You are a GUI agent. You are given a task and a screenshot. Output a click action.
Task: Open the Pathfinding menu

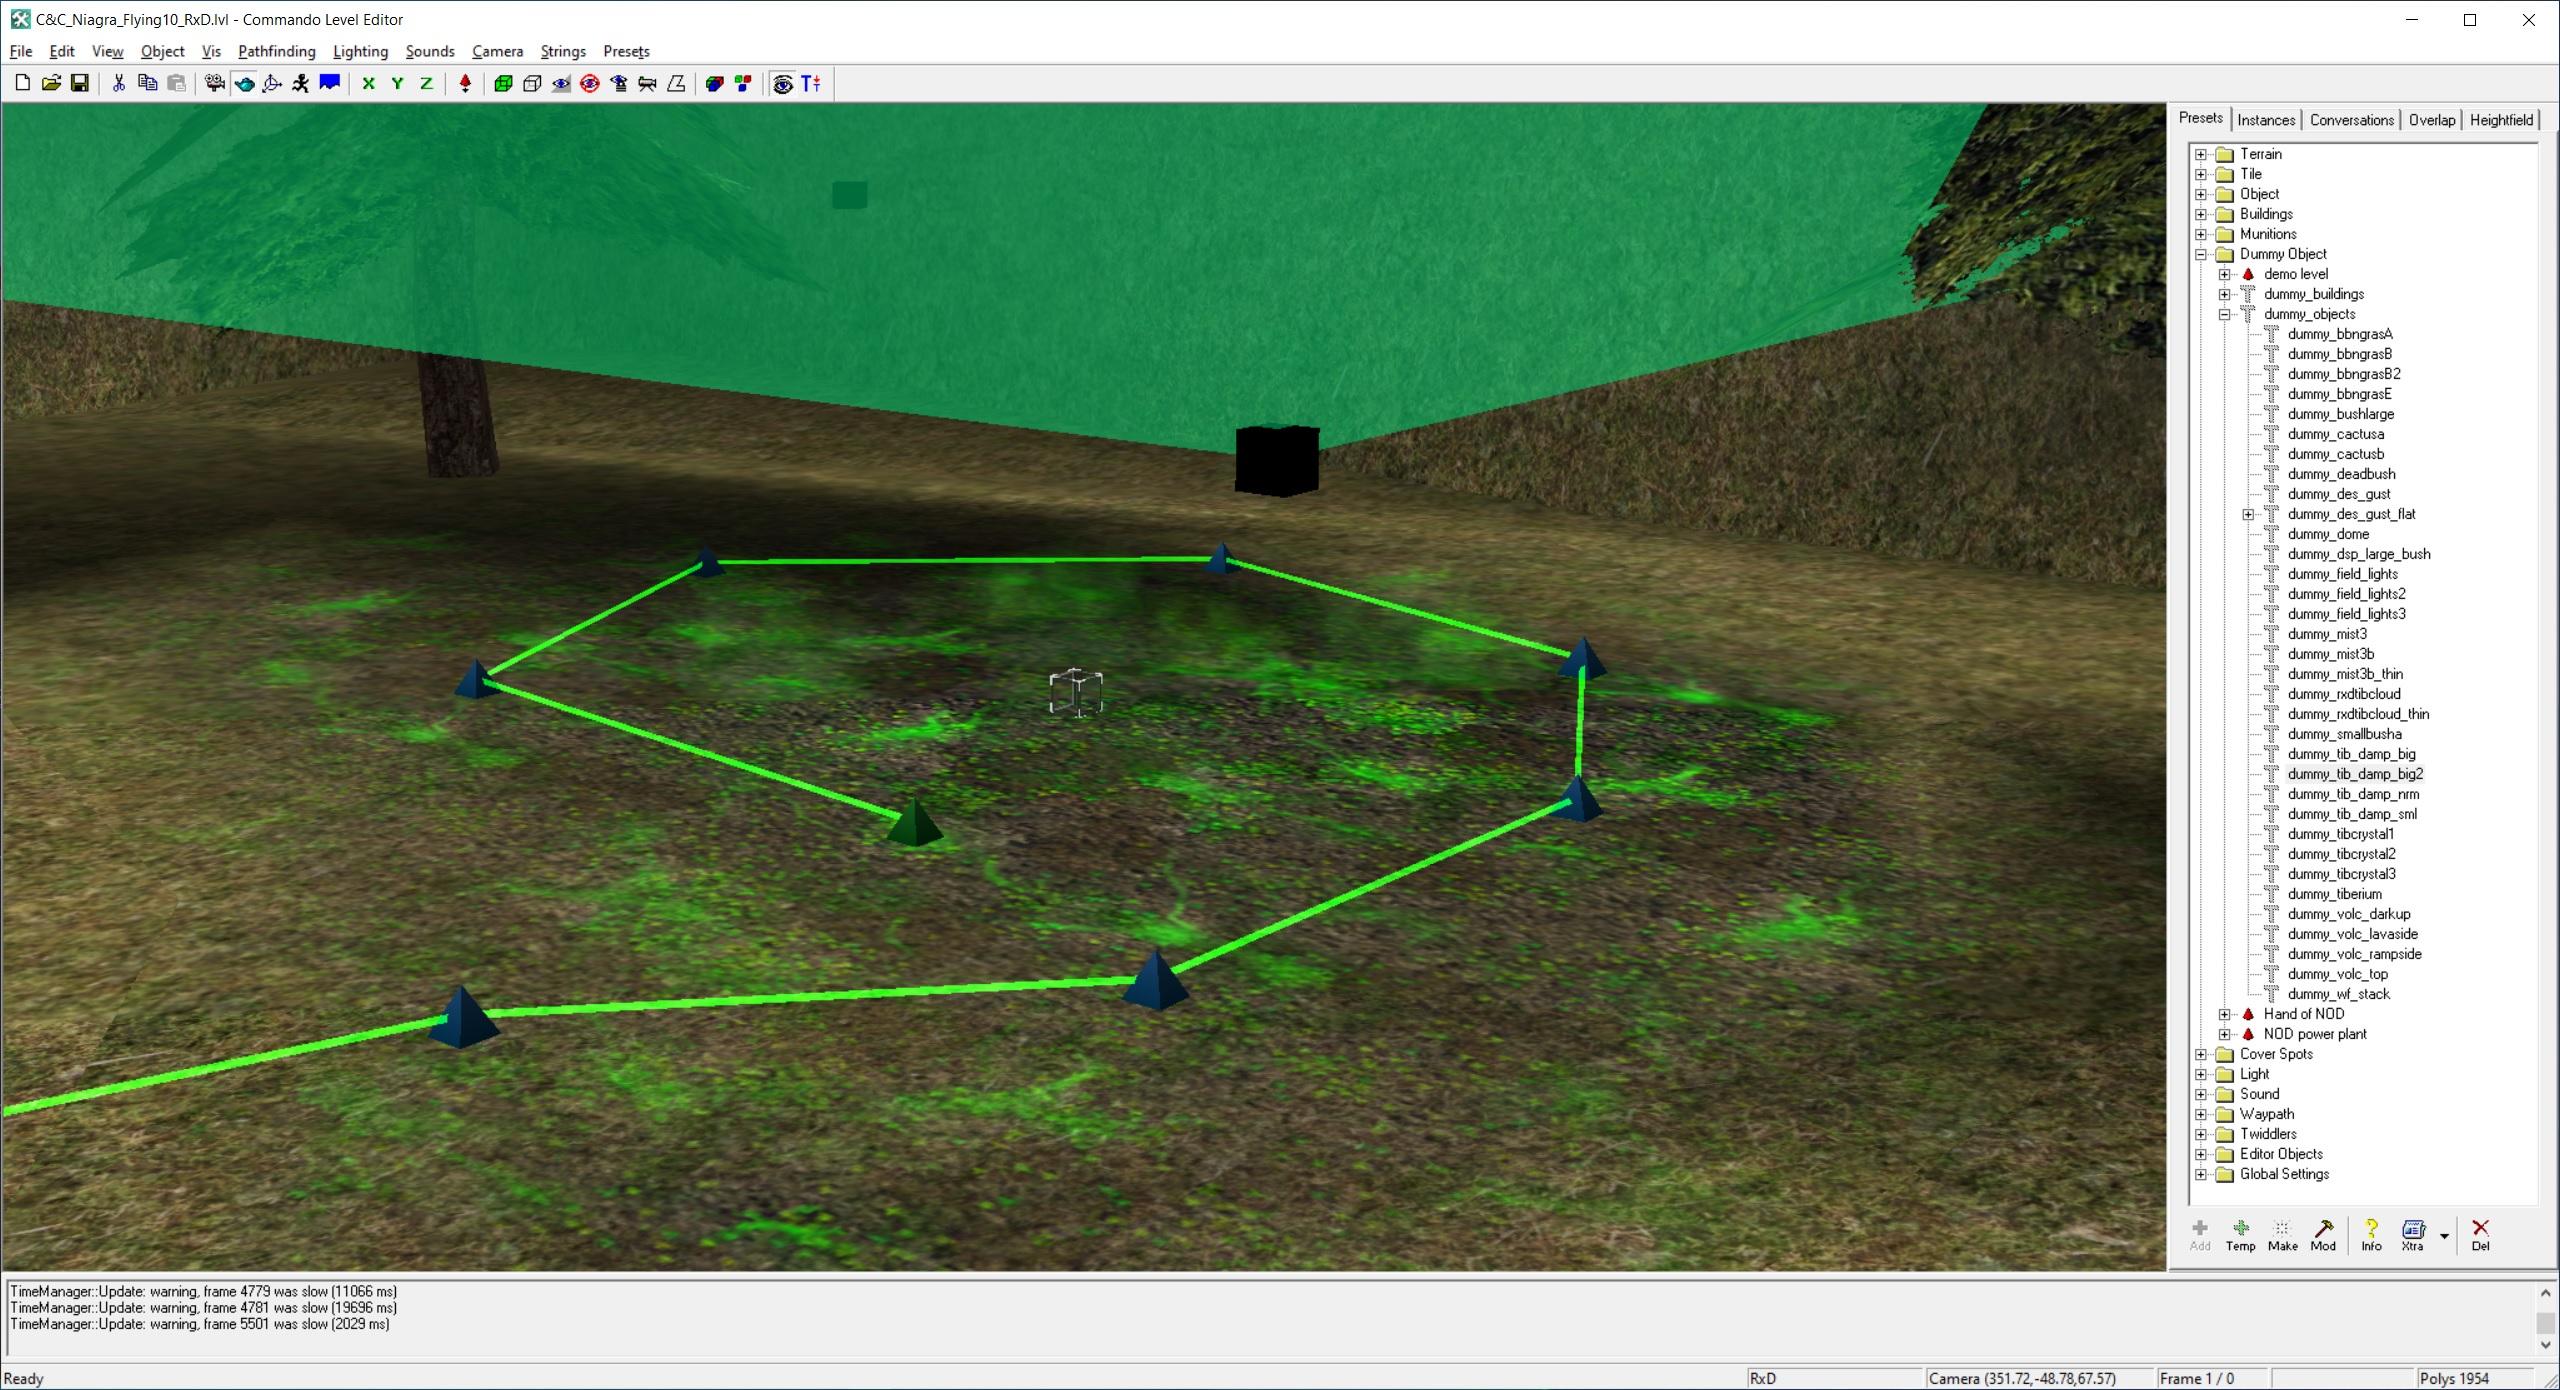[x=276, y=51]
